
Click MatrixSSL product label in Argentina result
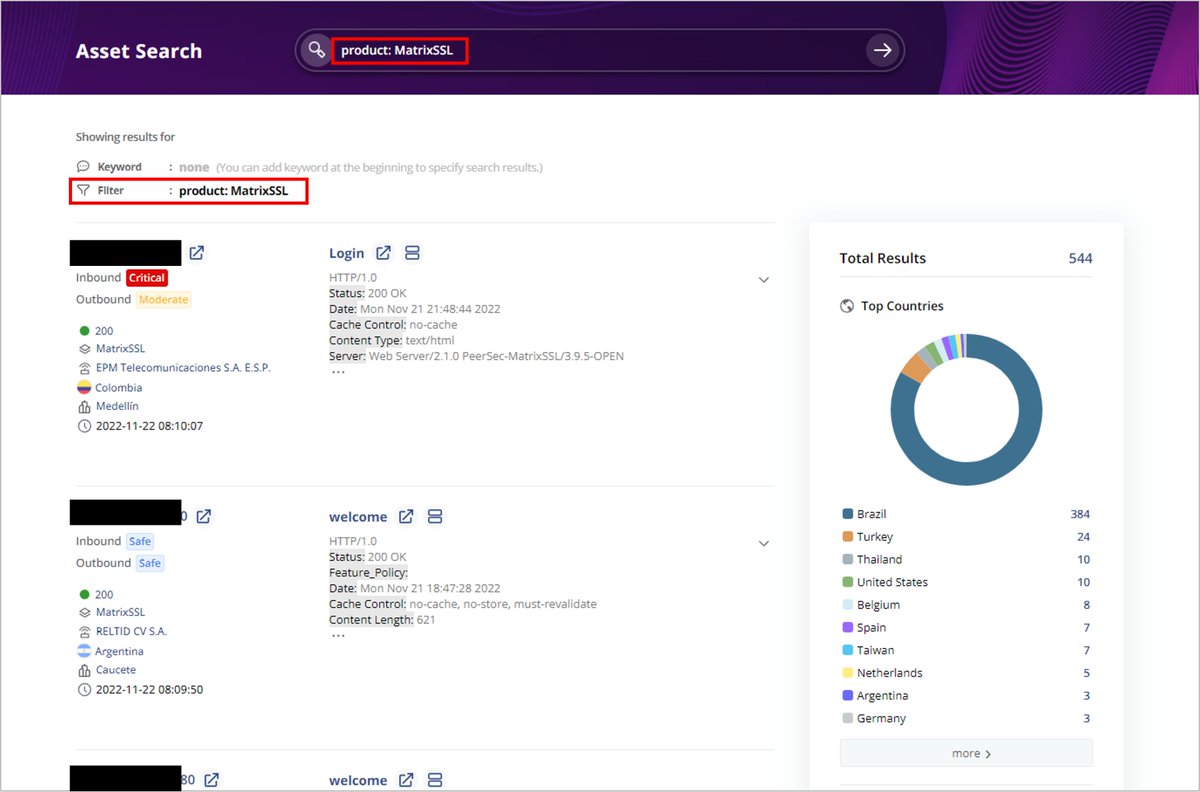[120, 612]
